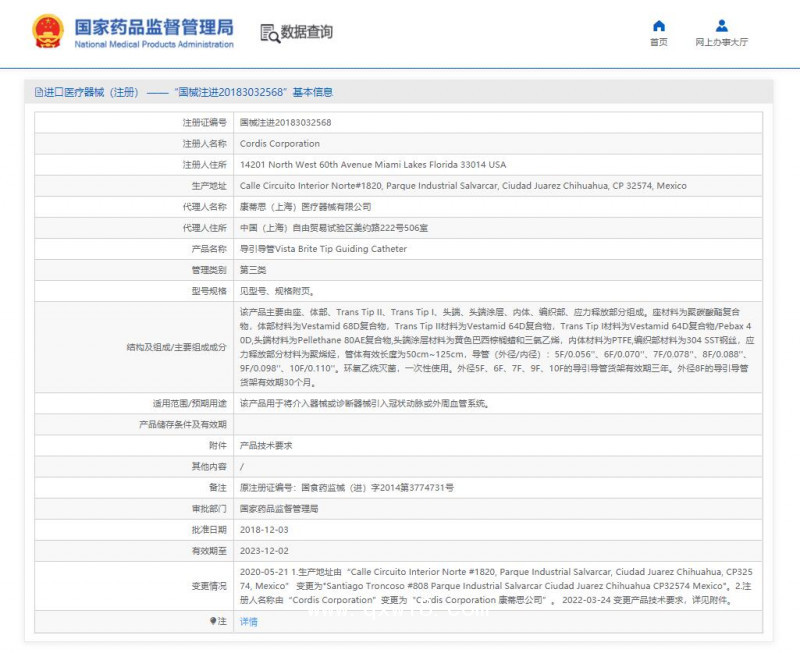Select agent address 美约路222号506室
Screen dimensions: 800x653
pos(334,228)
